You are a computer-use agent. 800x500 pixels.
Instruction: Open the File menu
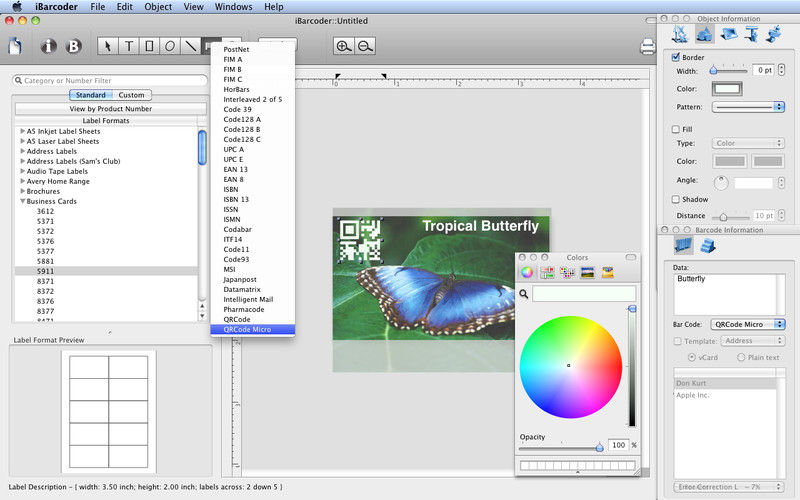coord(97,7)
